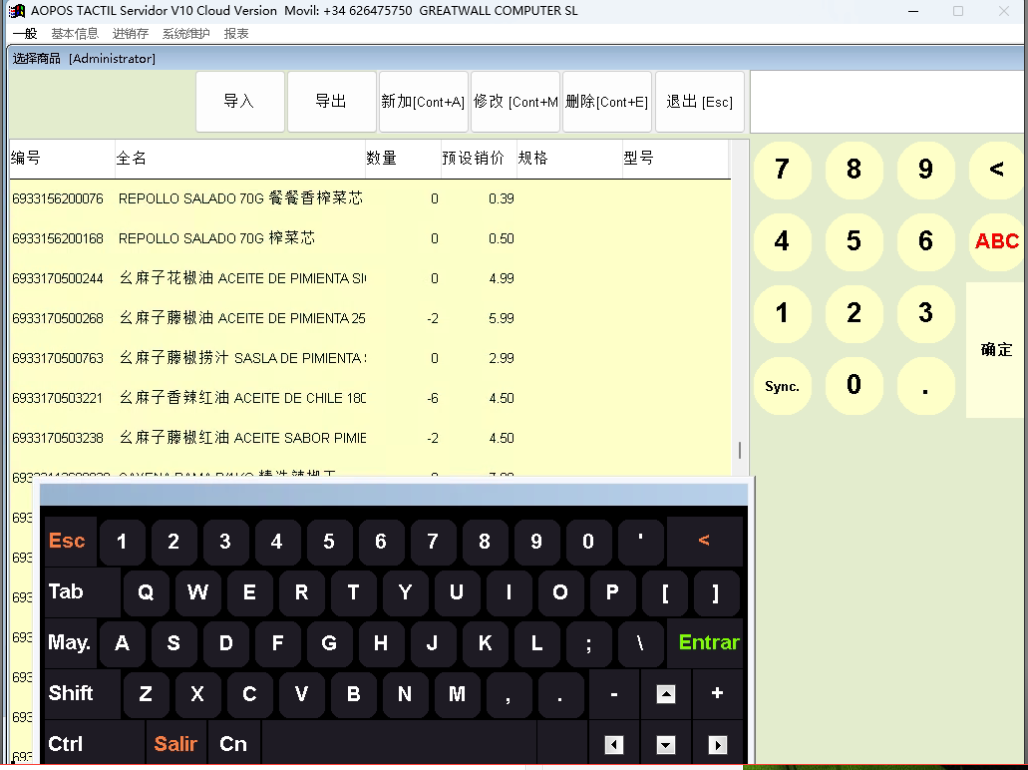This screenshot has width=1028, height=770.
Task: Click numpad backspace '<' button
Action: point(996,169)
